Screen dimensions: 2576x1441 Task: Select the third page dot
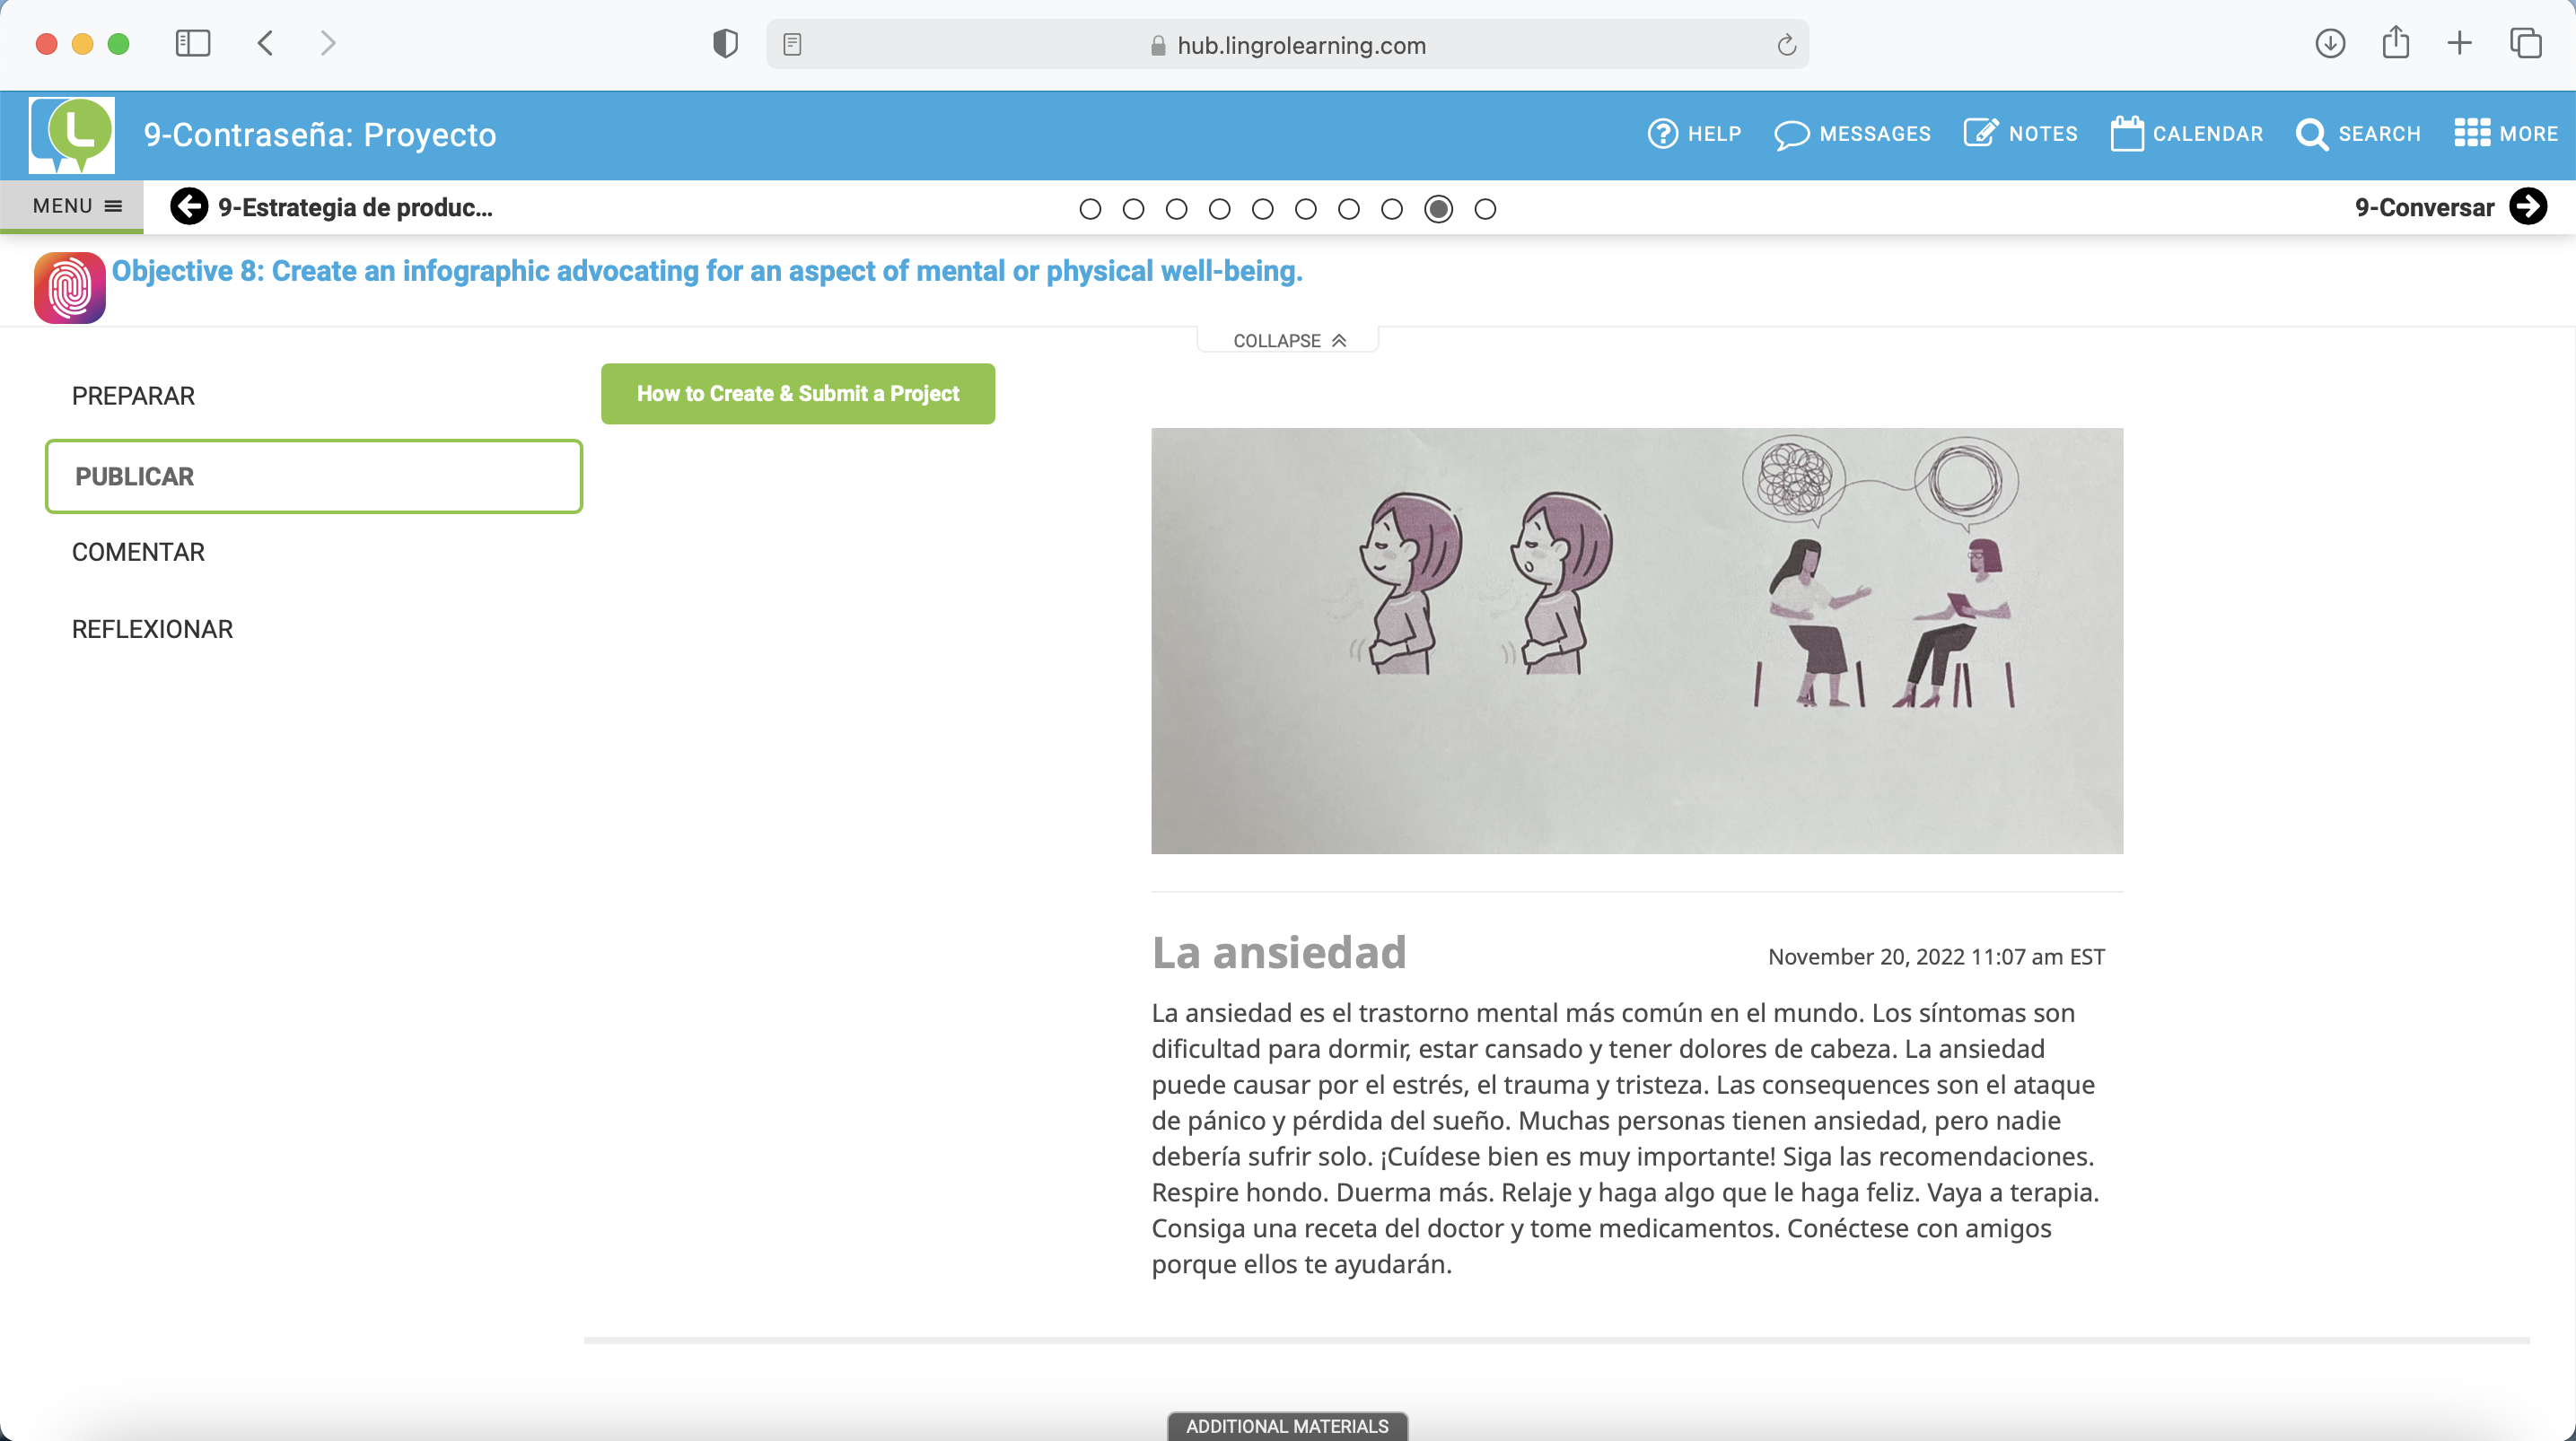pos(1176,209)
